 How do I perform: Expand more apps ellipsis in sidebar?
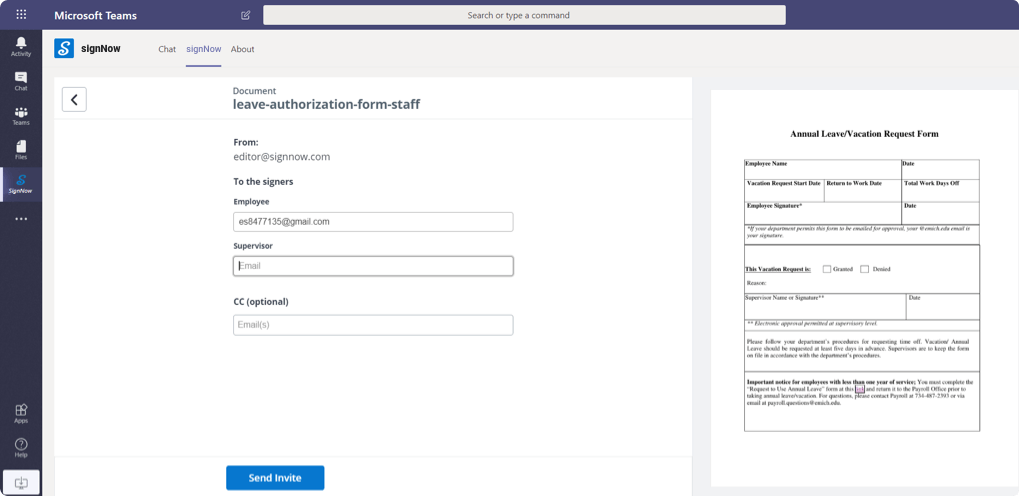21,219
